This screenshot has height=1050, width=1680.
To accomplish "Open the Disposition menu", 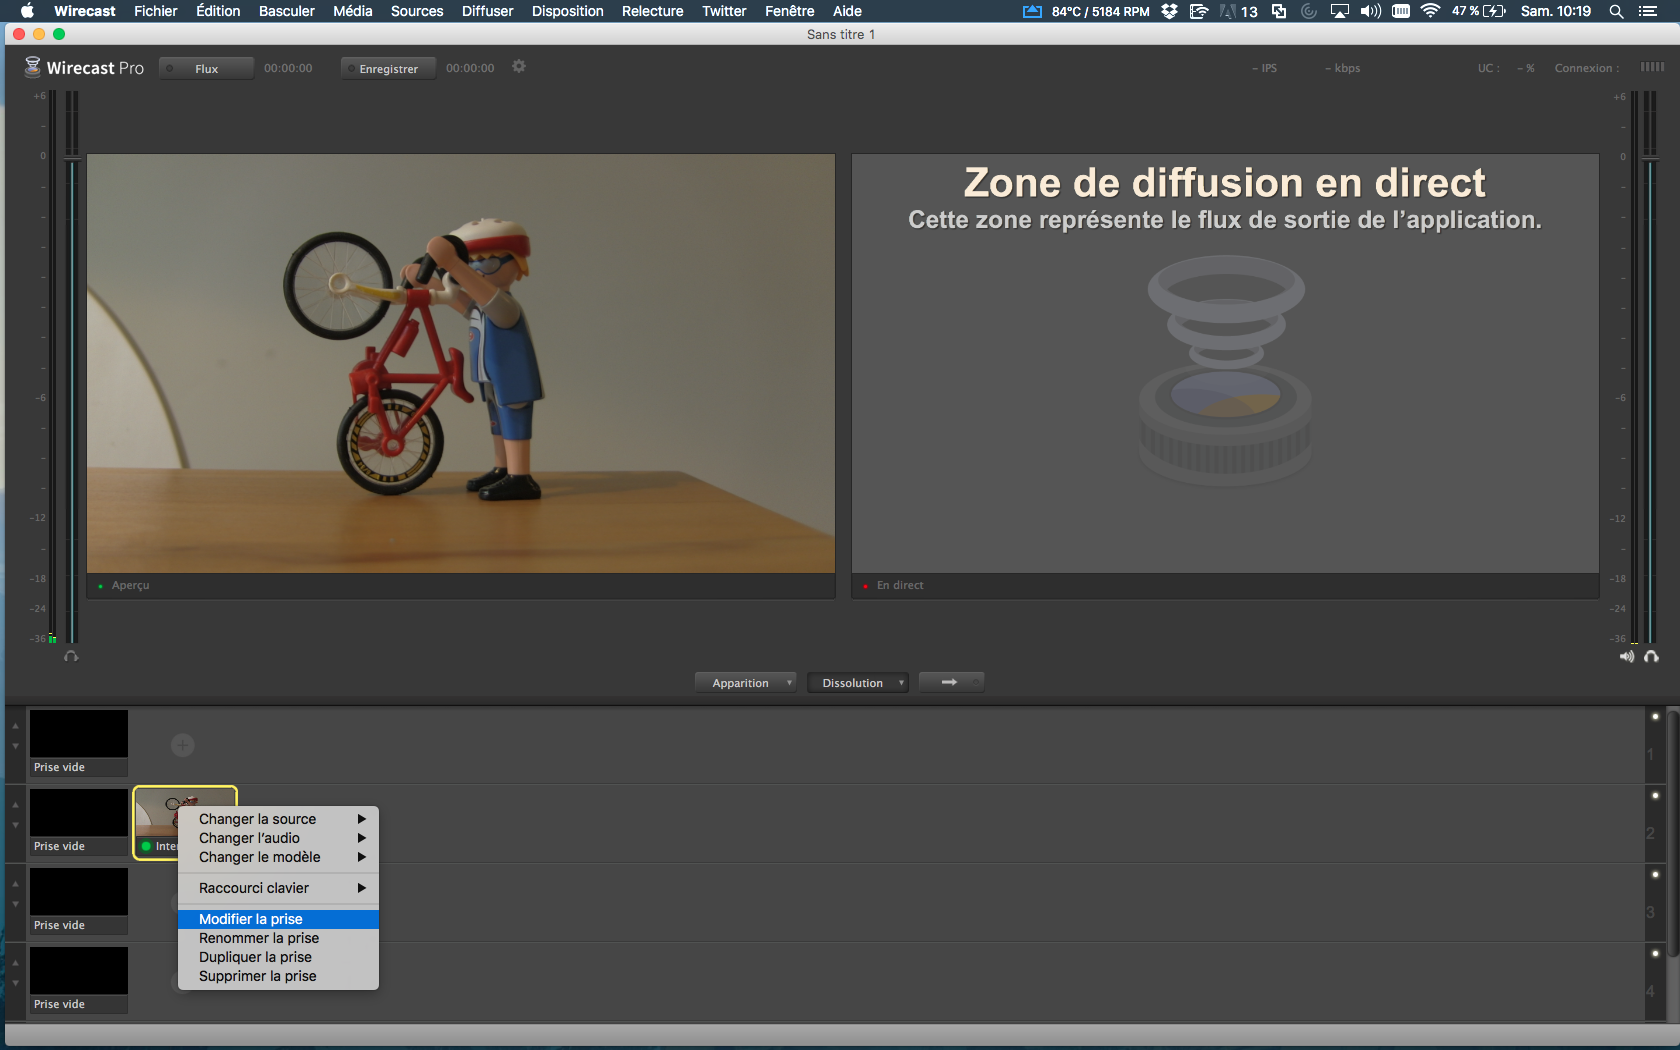I will point(567,11).
